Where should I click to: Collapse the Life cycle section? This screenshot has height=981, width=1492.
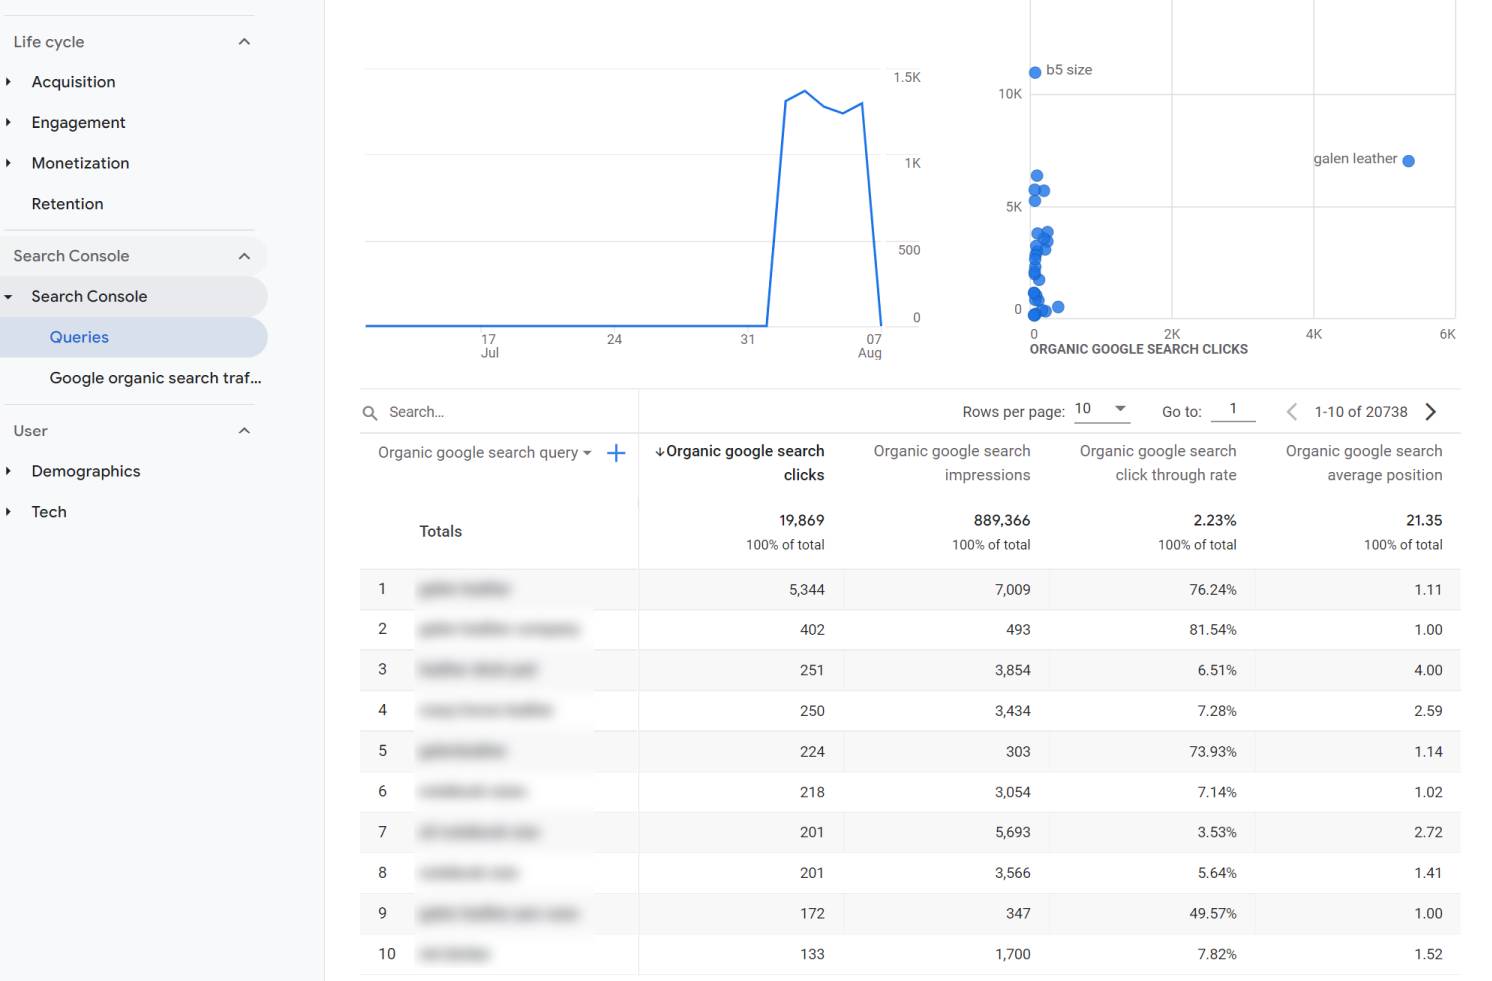pyautogui.click(x=244, y=42)
